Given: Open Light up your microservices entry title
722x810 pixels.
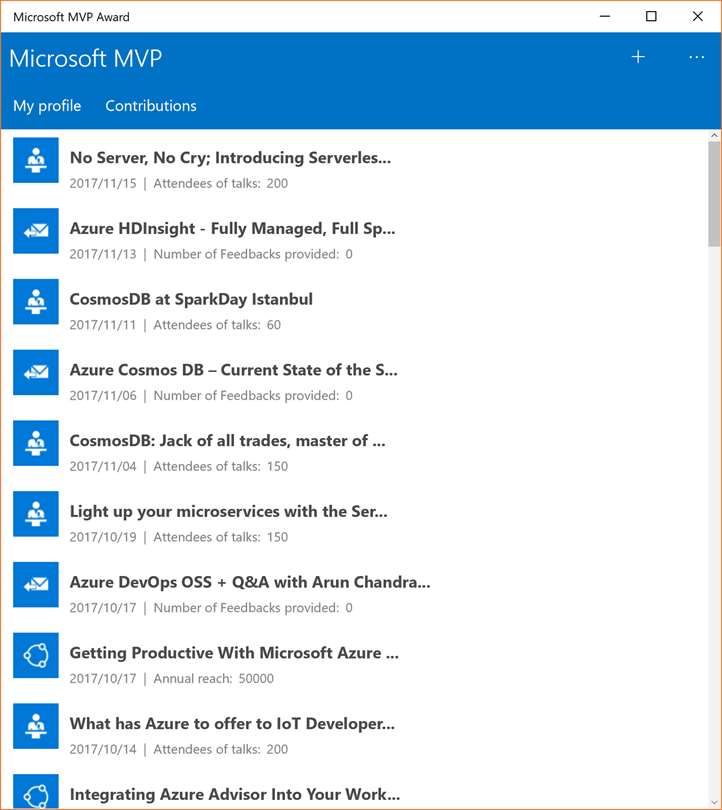Looking at the screenshot, I should [x=228, y=511].
